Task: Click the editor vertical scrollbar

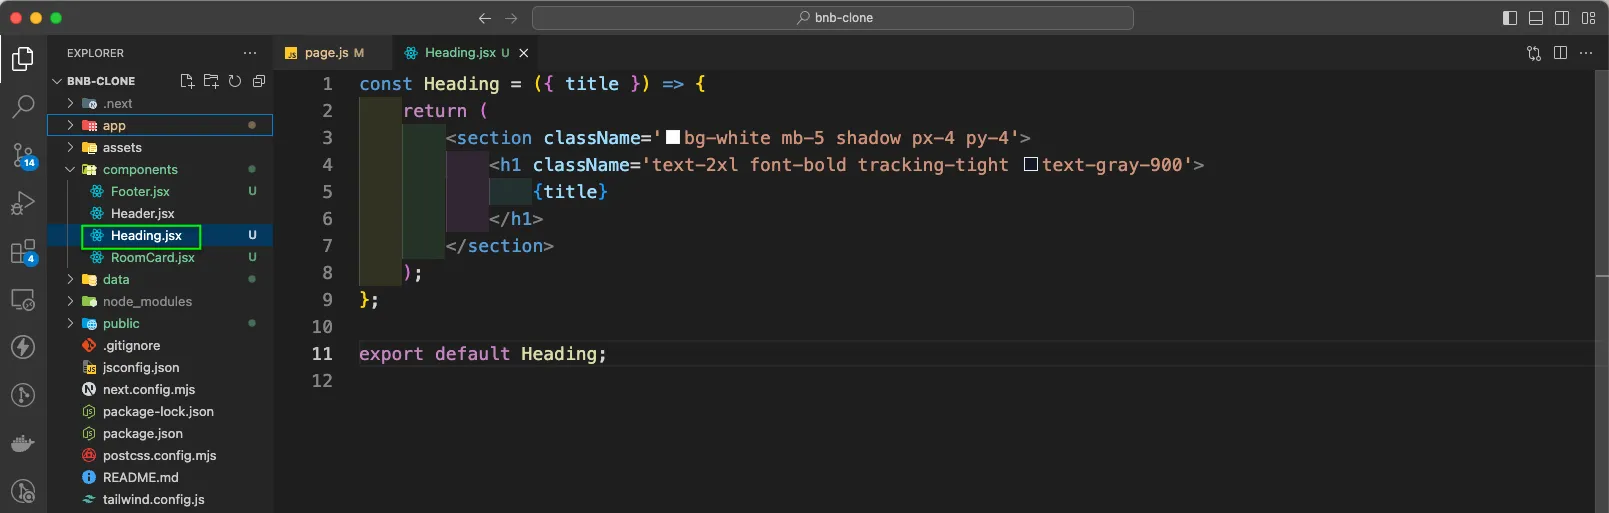Action: pyautogui.click(x=1602, y=290)
